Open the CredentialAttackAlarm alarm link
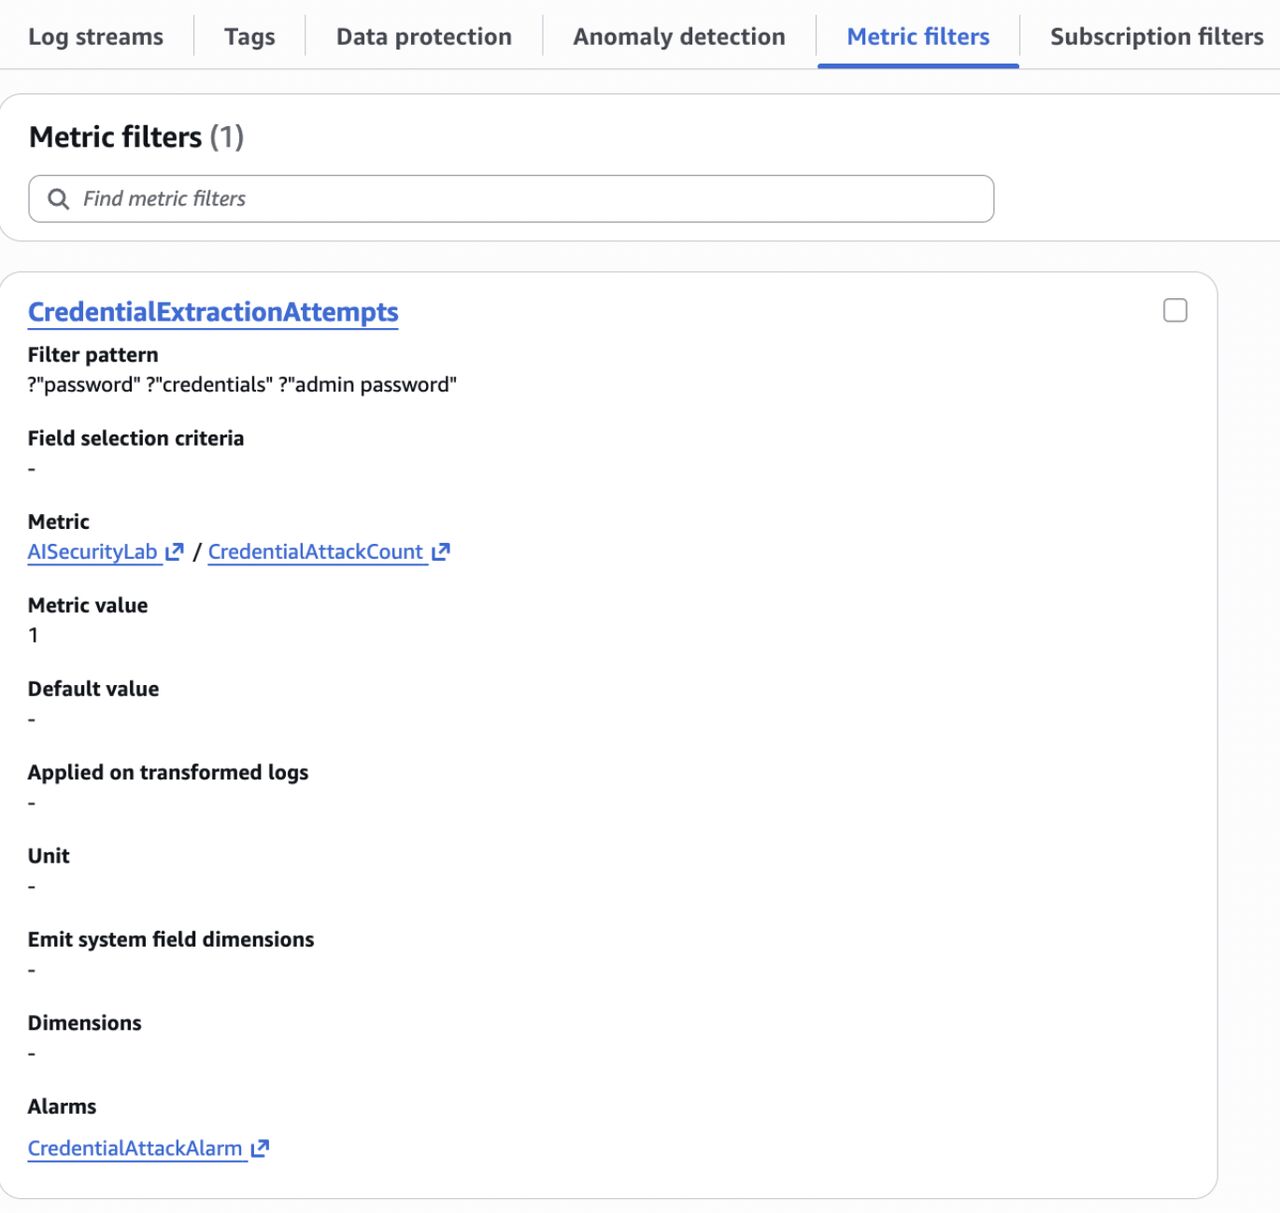The width and height of the screenshot is (1280, 1213). click(135, 1148)
